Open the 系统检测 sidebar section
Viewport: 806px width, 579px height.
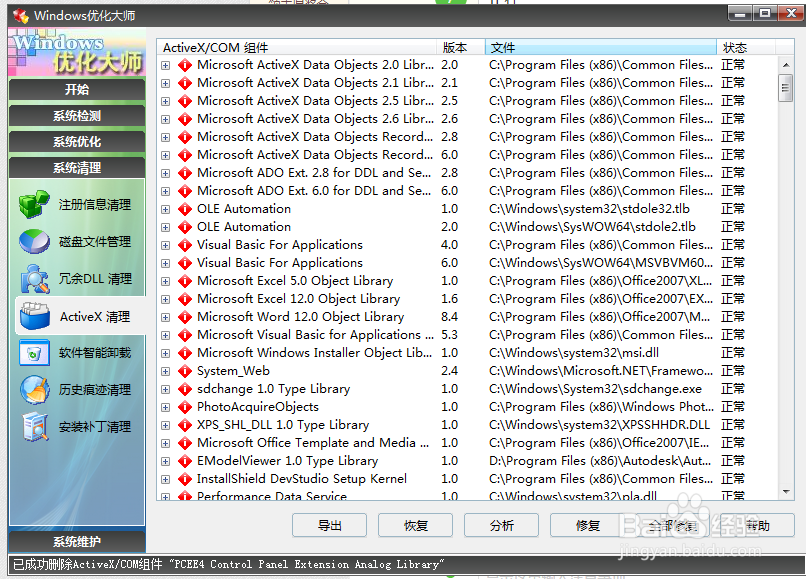point(77,116)
